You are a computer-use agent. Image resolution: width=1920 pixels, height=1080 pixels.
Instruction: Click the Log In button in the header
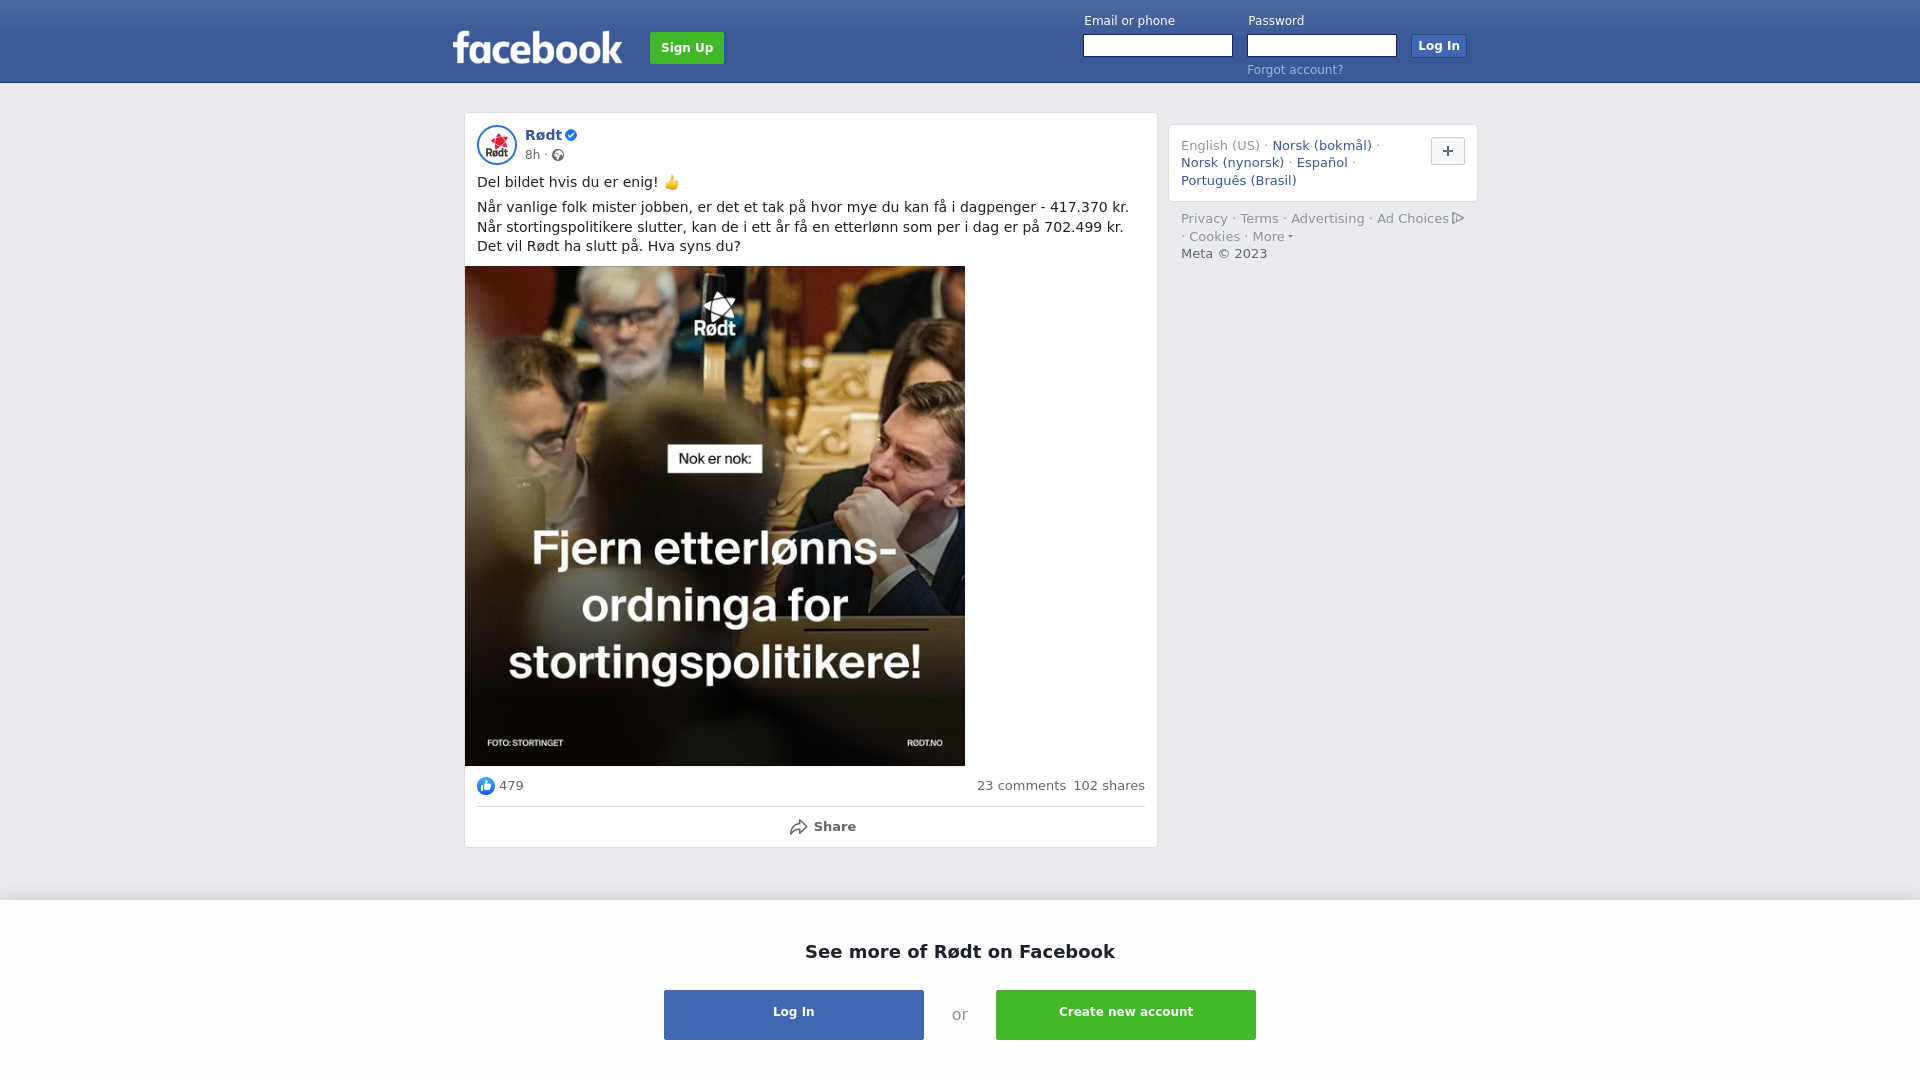[1439, 46]
